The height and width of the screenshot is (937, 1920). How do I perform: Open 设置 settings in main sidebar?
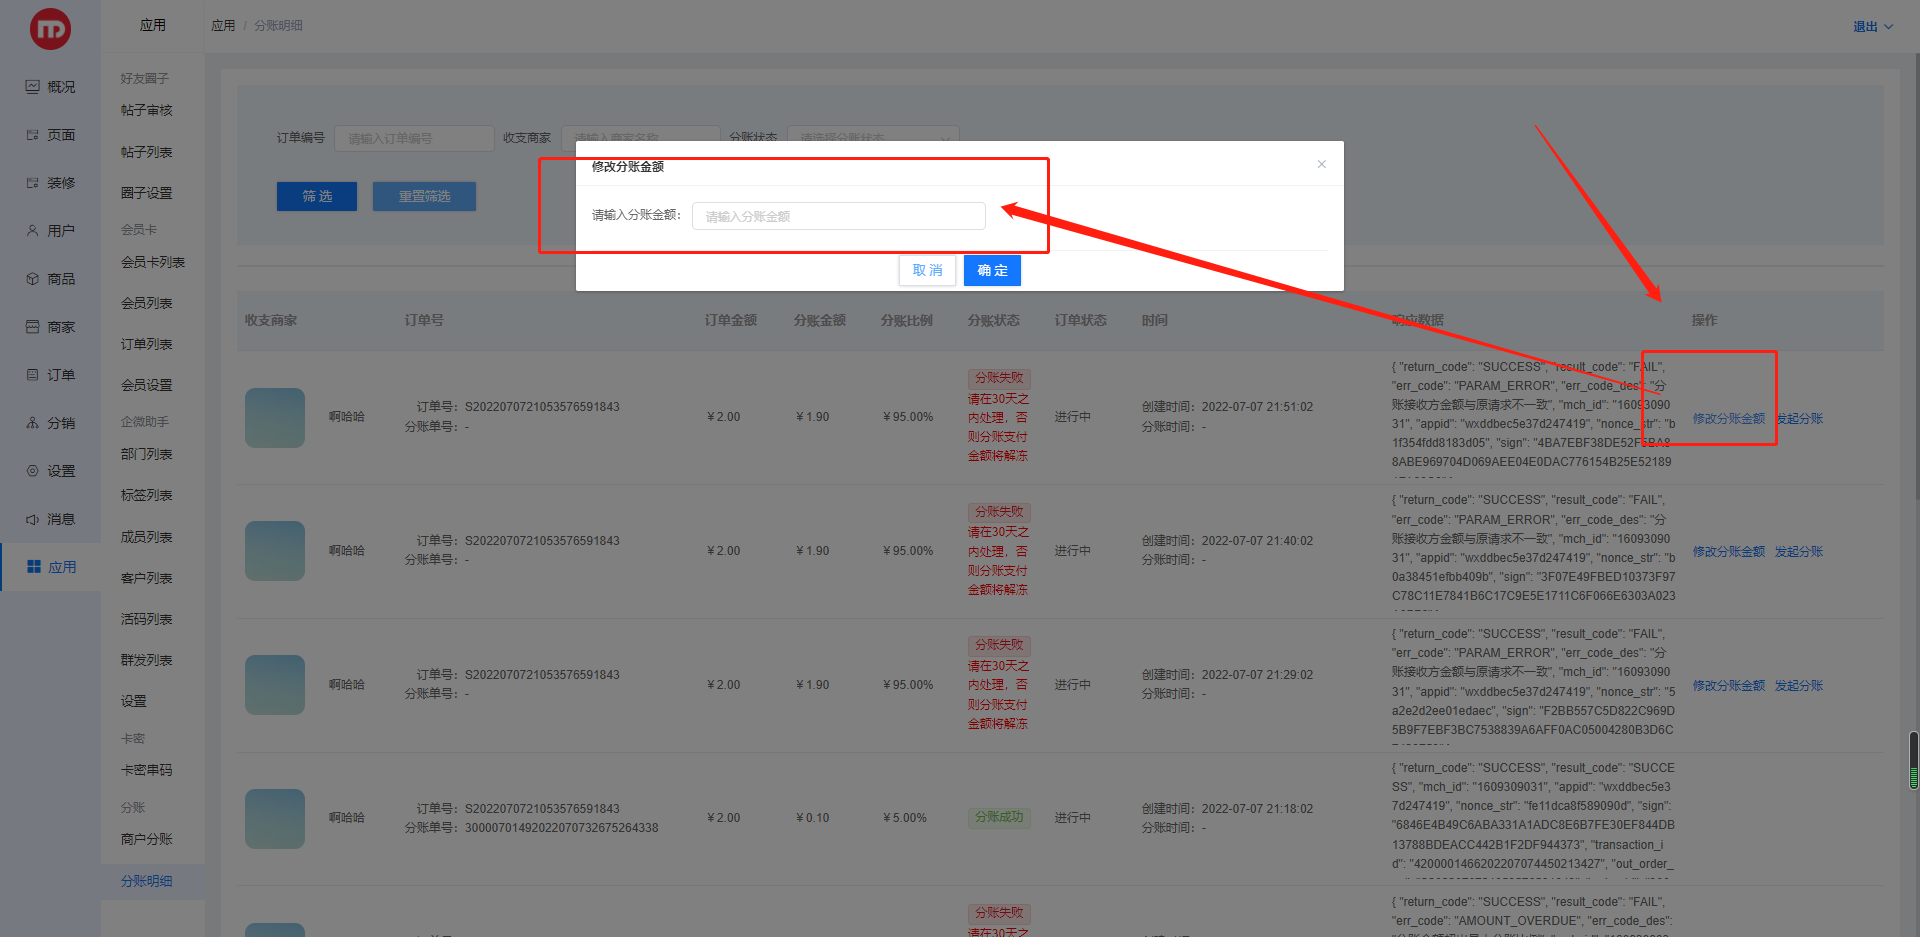[x=50, y=471]
